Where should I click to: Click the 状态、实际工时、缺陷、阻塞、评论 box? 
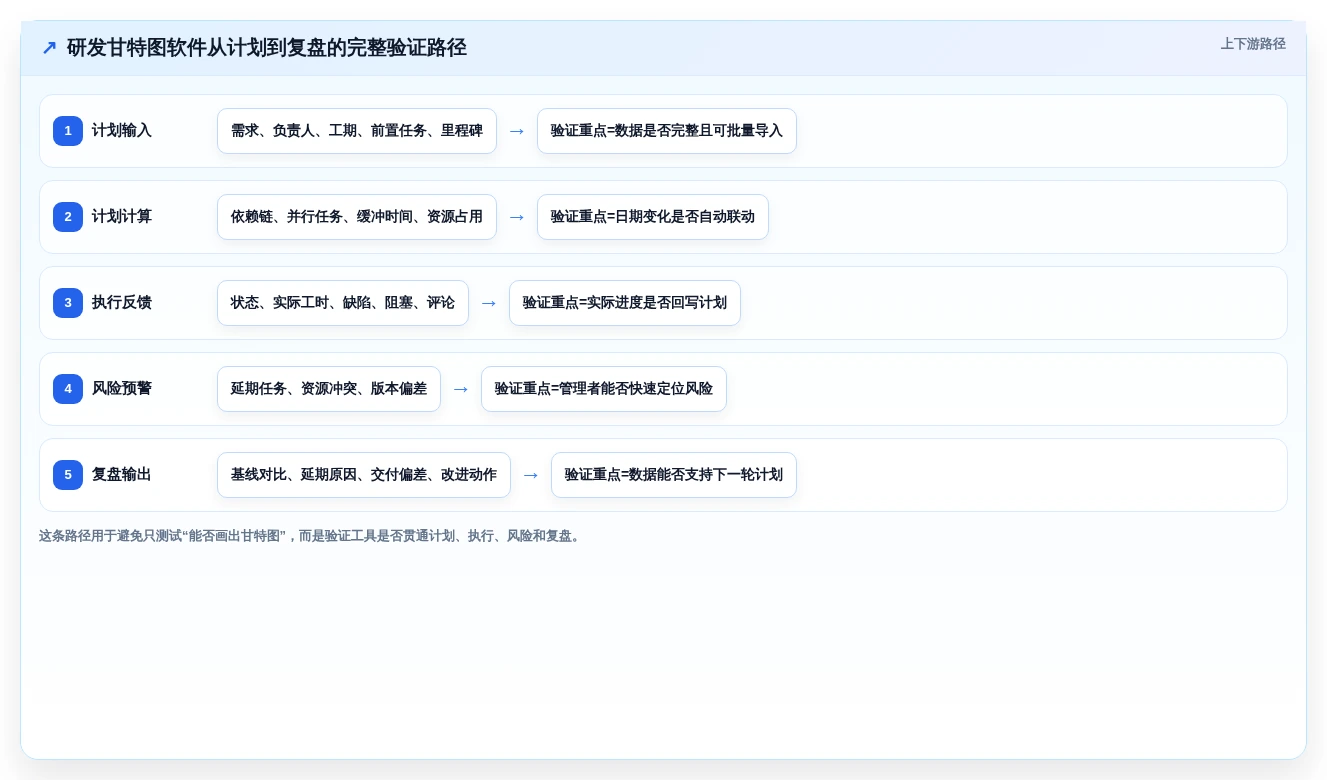coord(343,303)
